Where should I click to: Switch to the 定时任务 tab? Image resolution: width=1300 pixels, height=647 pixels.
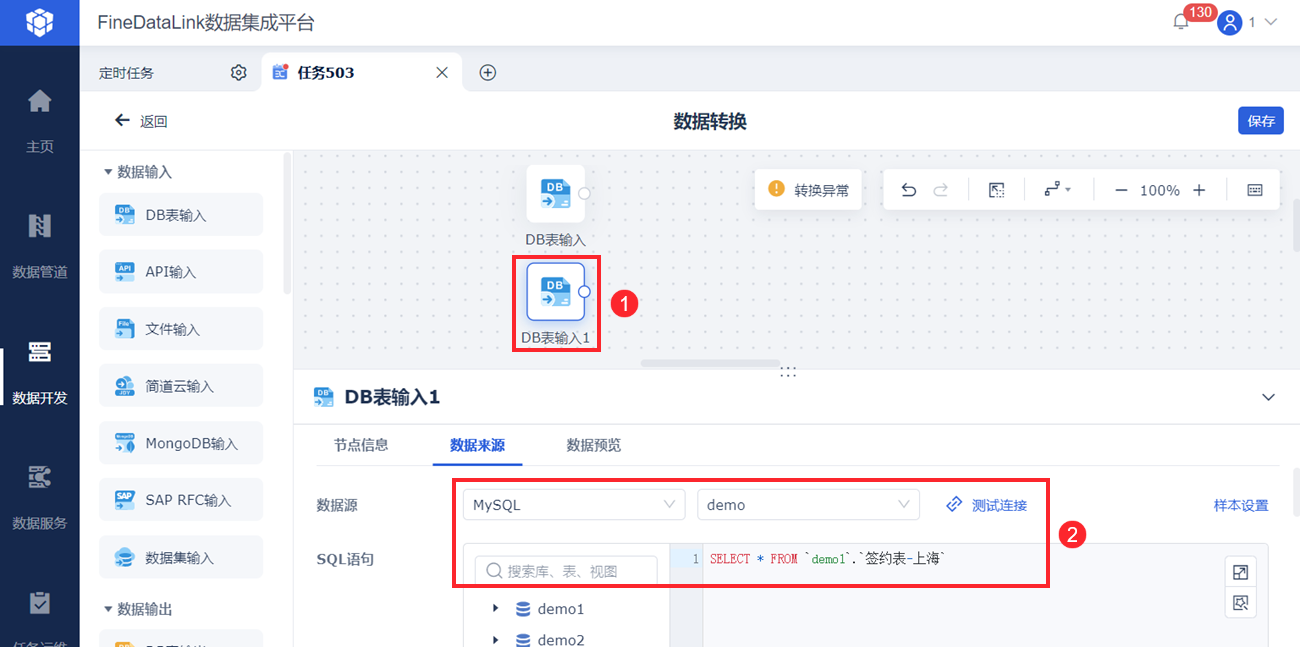point(127,73)
